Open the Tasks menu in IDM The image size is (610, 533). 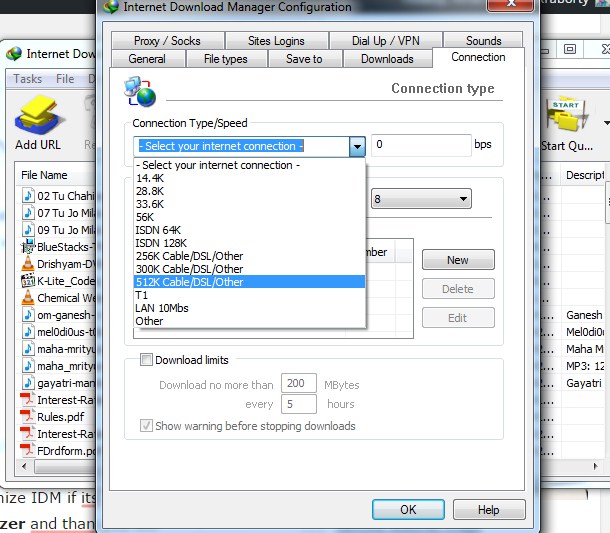[28, 79]
